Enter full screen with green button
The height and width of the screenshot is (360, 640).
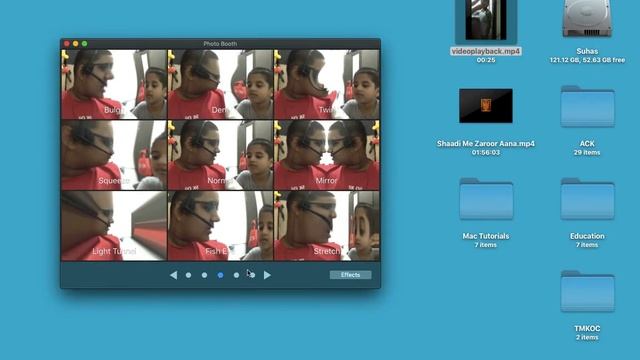[84, 44]
